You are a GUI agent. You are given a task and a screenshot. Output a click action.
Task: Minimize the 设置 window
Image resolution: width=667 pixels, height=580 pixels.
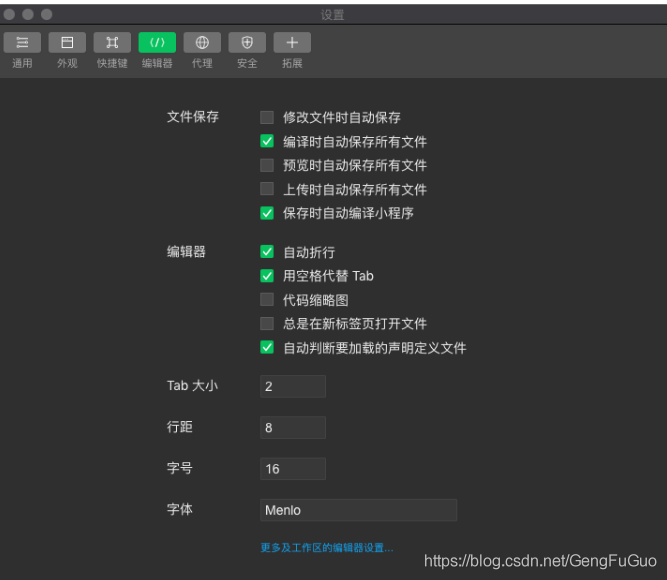[x=28, y=14]
